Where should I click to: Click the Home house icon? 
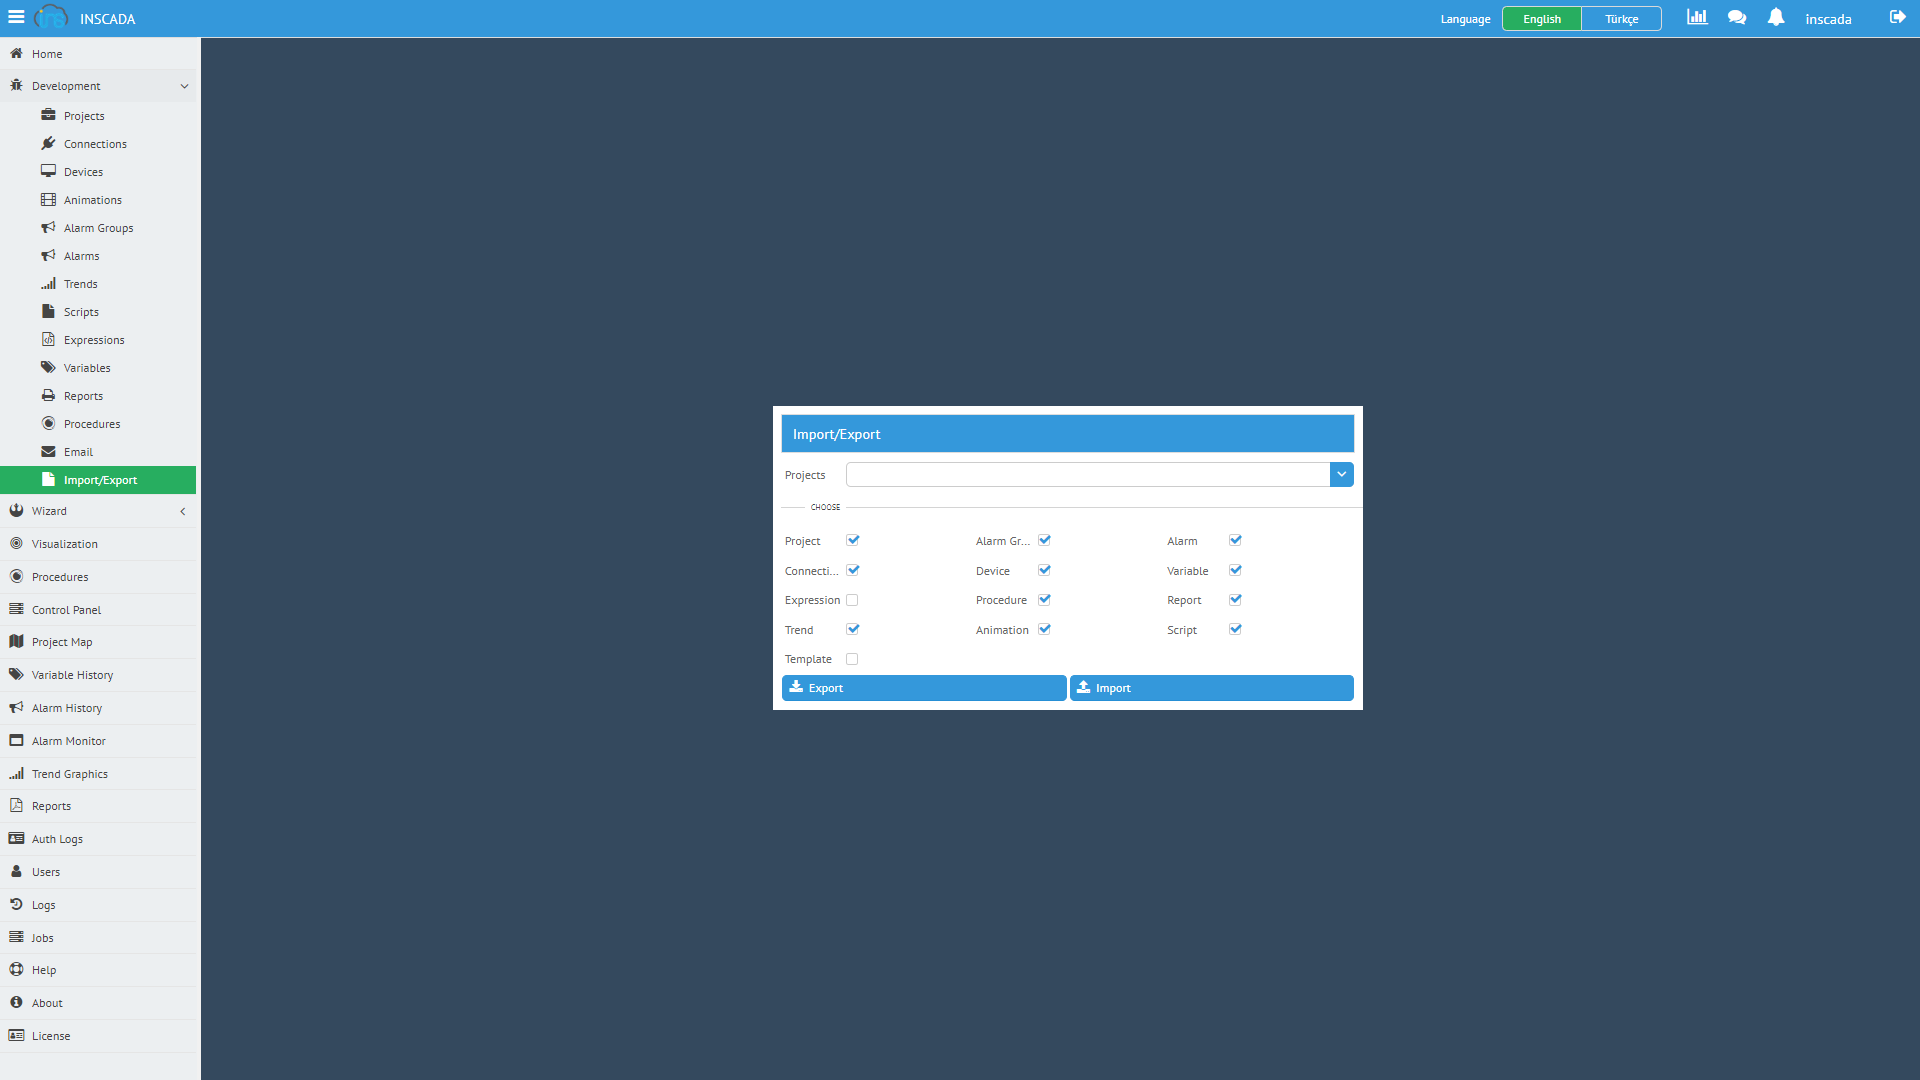(x=16, y=54)
